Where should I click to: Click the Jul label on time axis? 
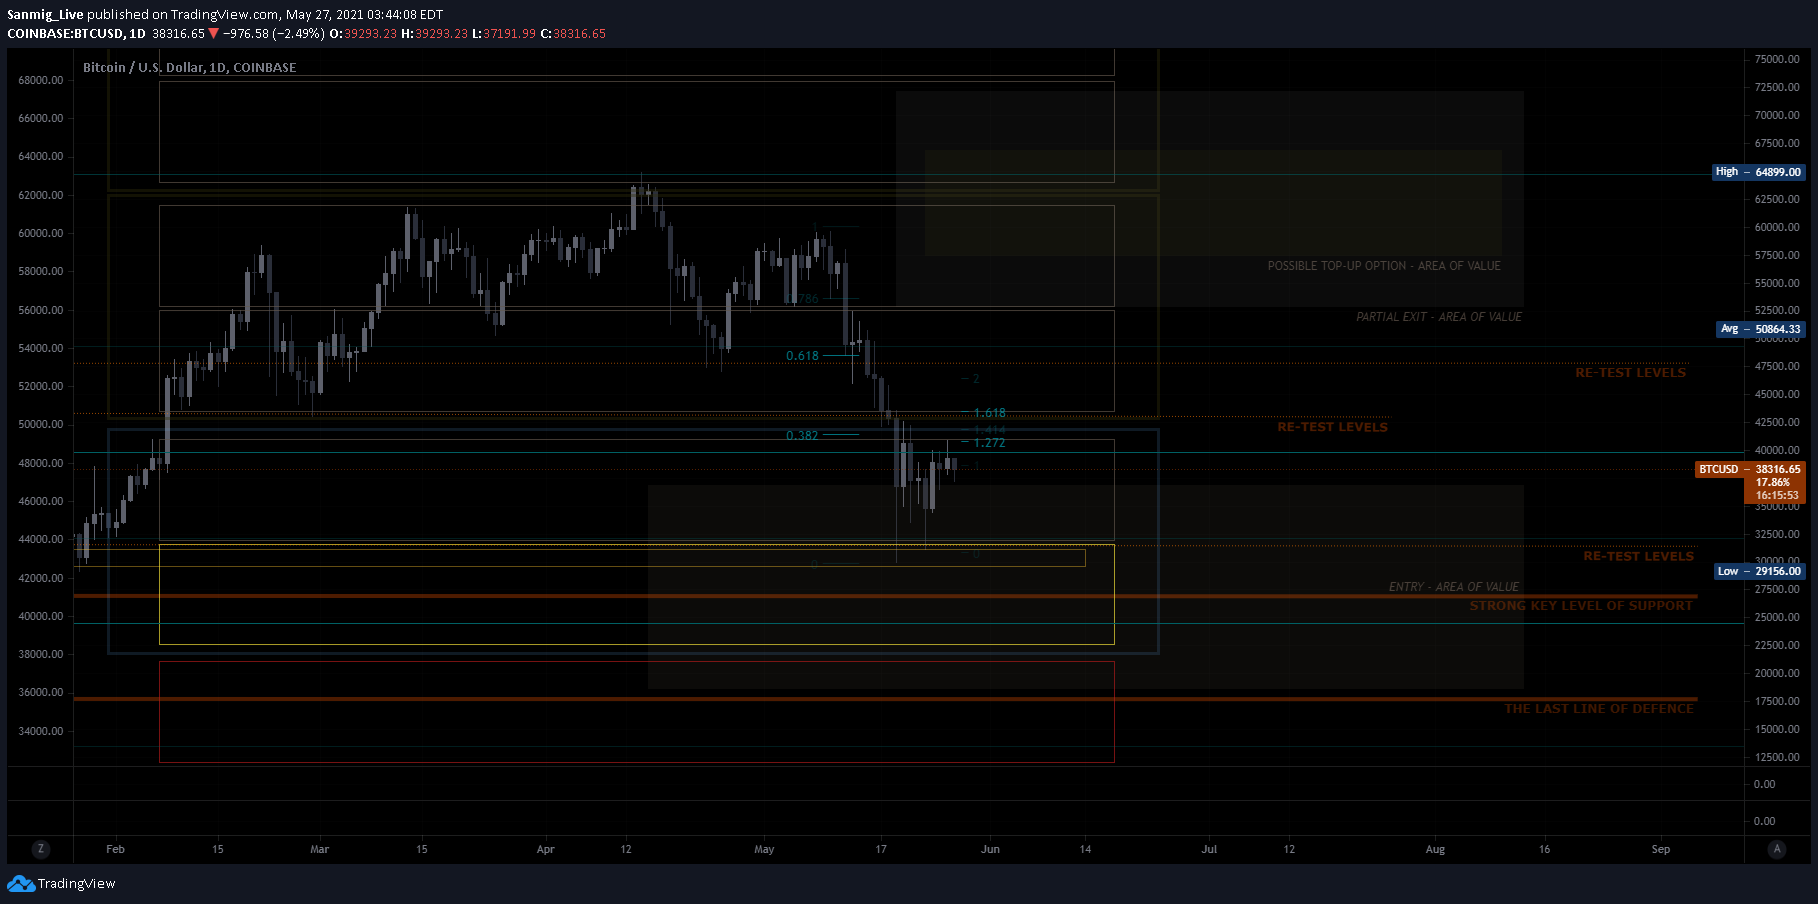click(1209, 849)
